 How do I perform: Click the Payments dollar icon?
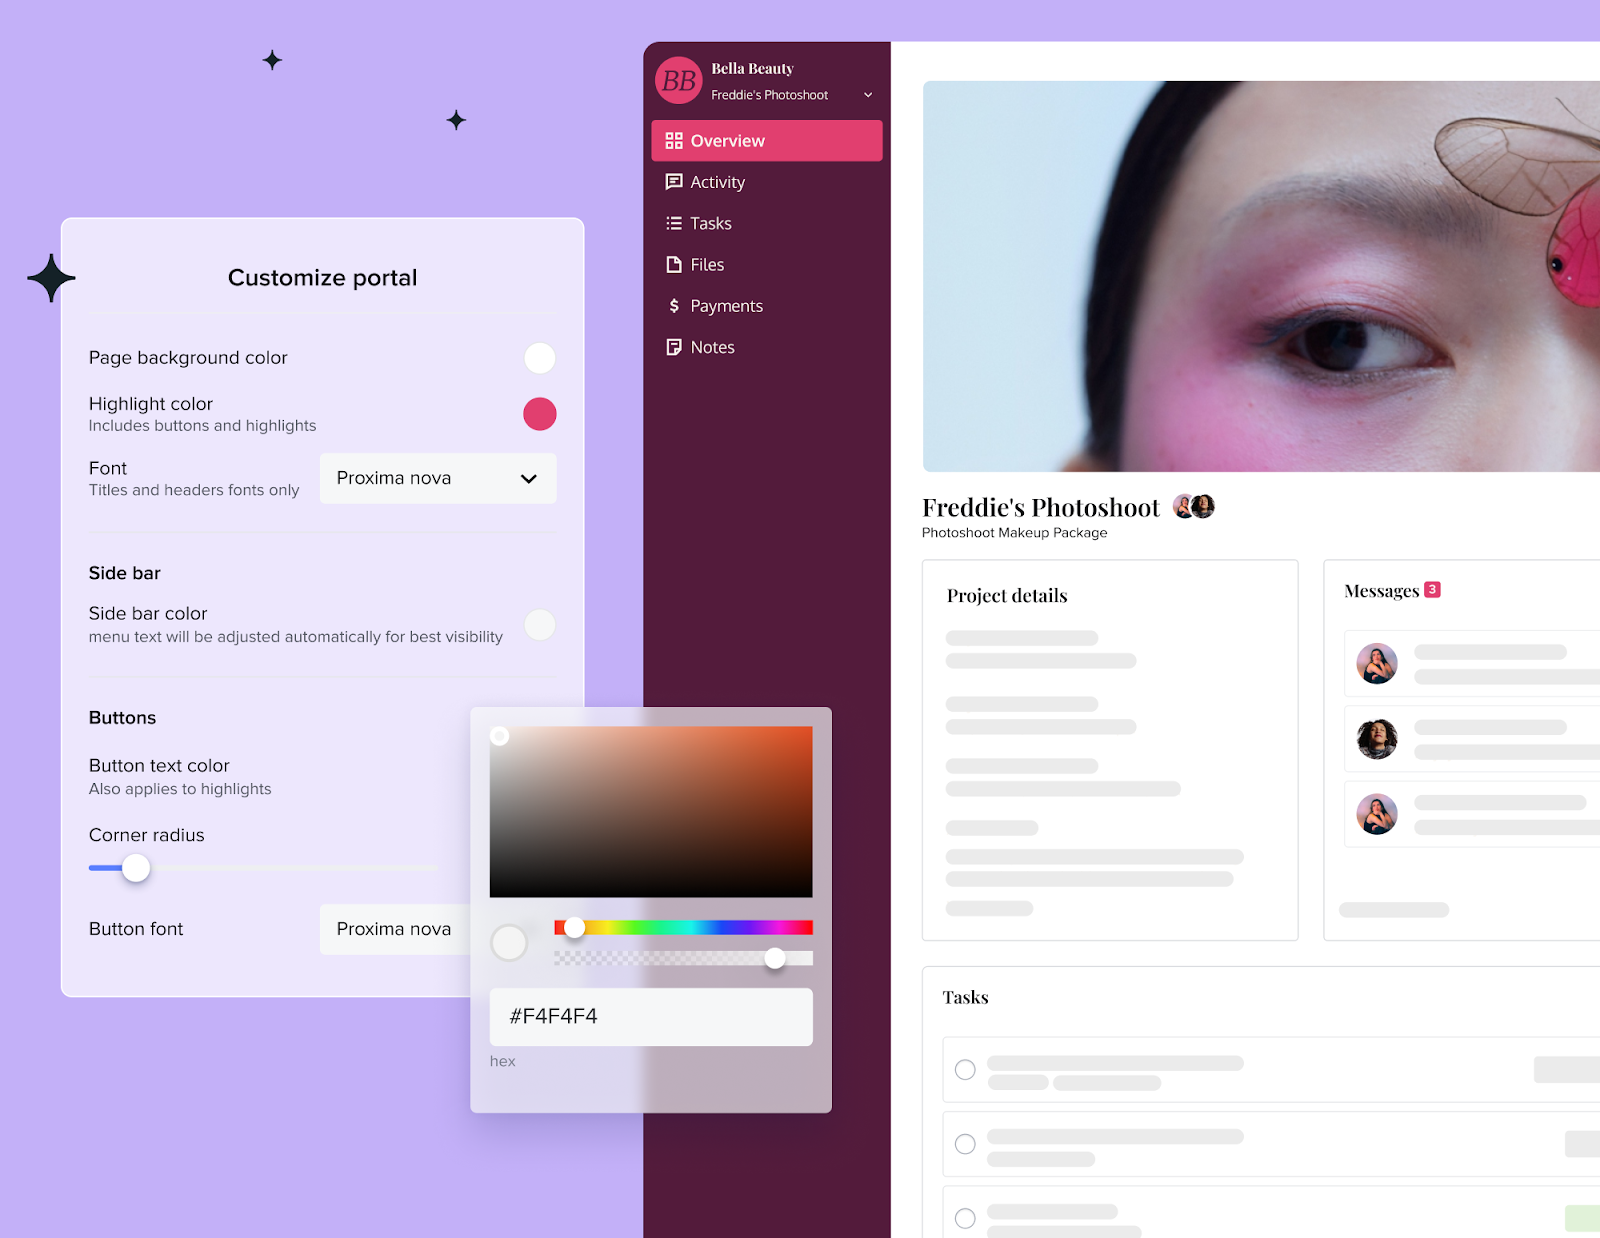click(x=674, y=306)
